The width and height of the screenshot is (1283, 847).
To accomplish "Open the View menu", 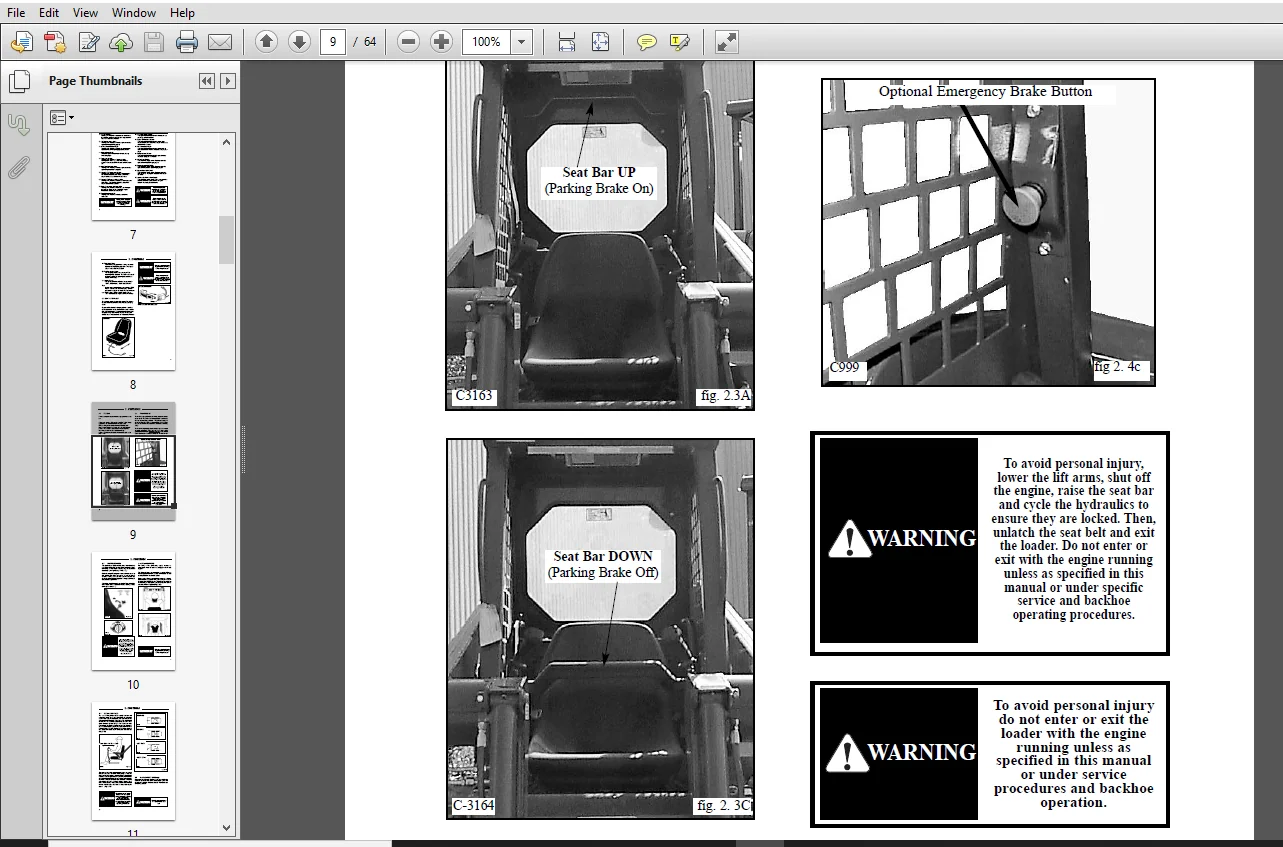I will pyautogui.click(x=86, y=13).
